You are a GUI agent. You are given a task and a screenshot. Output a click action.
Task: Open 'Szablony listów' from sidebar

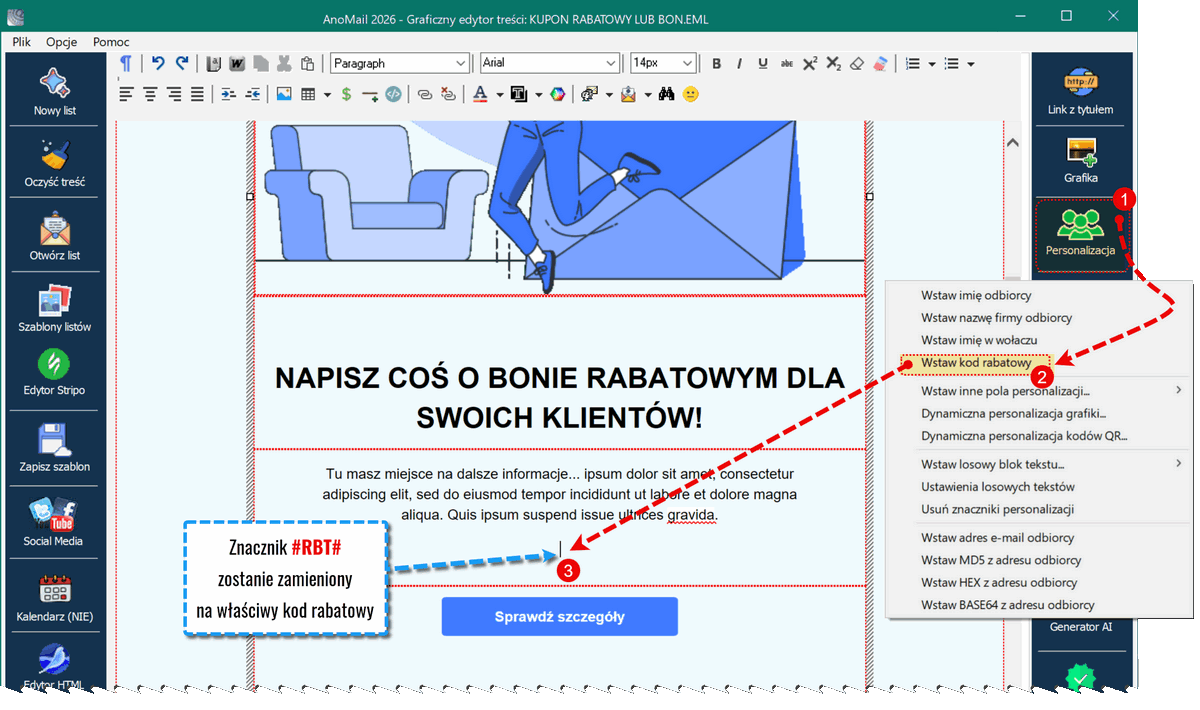(x=55, y=307)
